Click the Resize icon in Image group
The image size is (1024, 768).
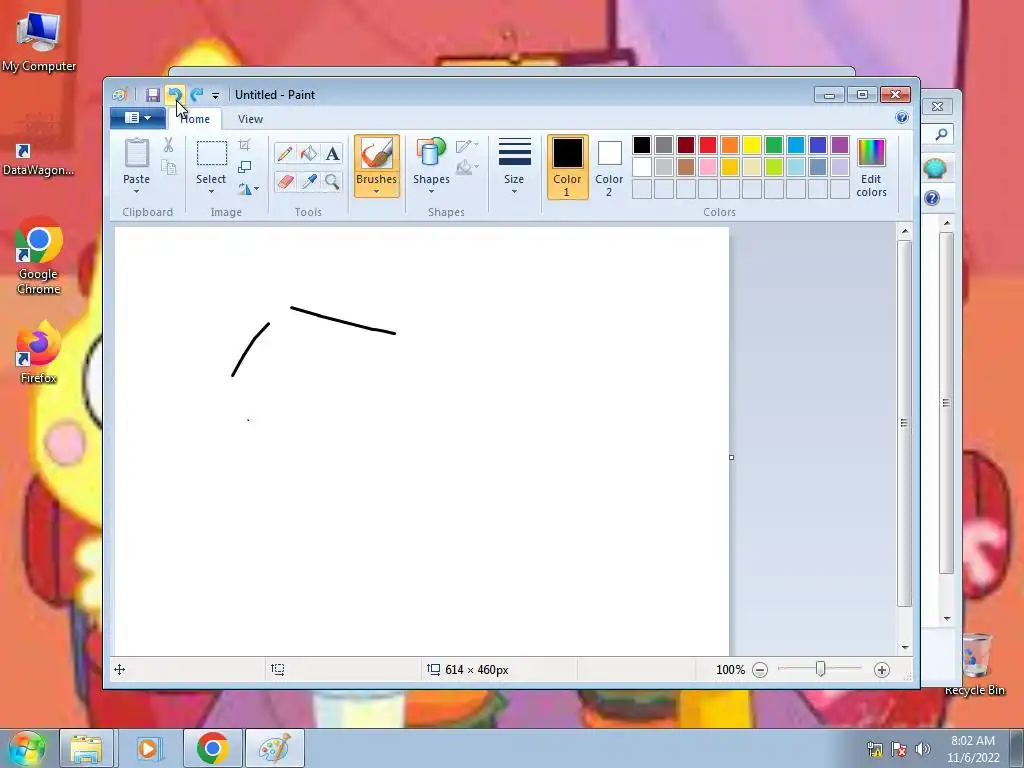pos(244,167)
